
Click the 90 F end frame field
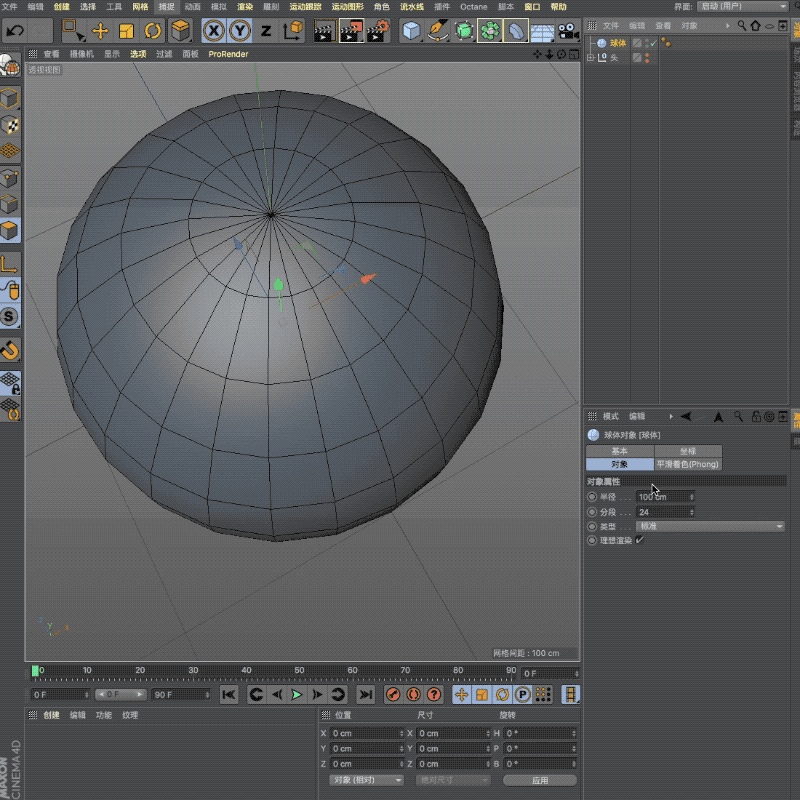tap(181, 695)
